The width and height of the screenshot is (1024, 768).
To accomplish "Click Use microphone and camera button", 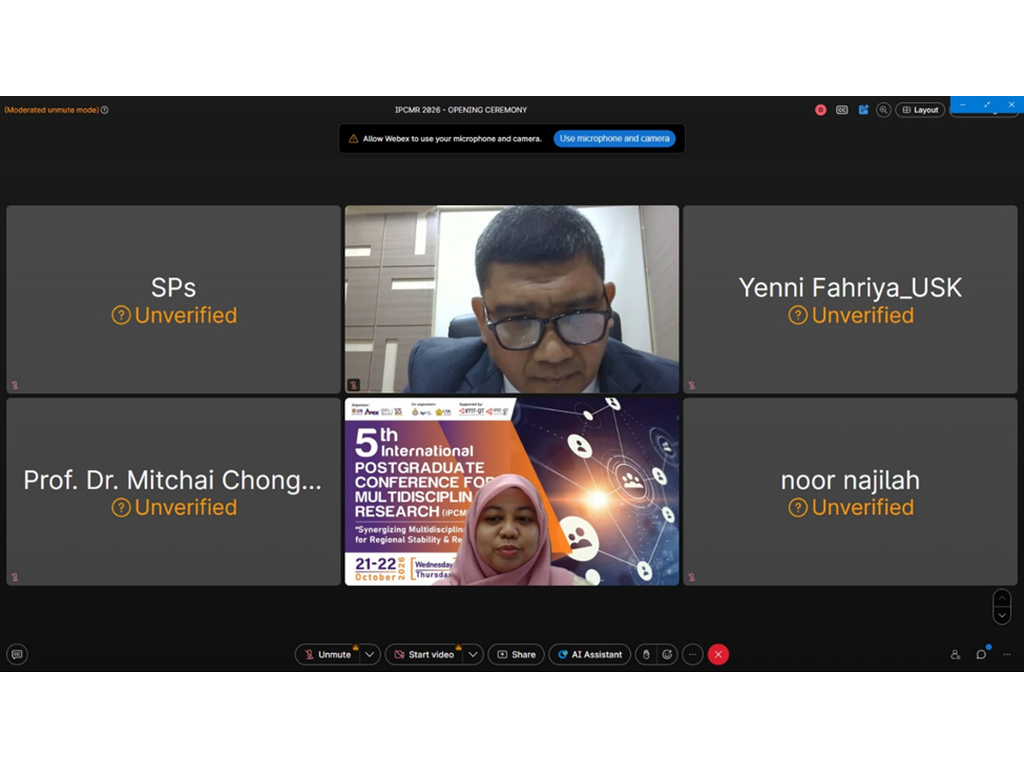I will point(614,138).
